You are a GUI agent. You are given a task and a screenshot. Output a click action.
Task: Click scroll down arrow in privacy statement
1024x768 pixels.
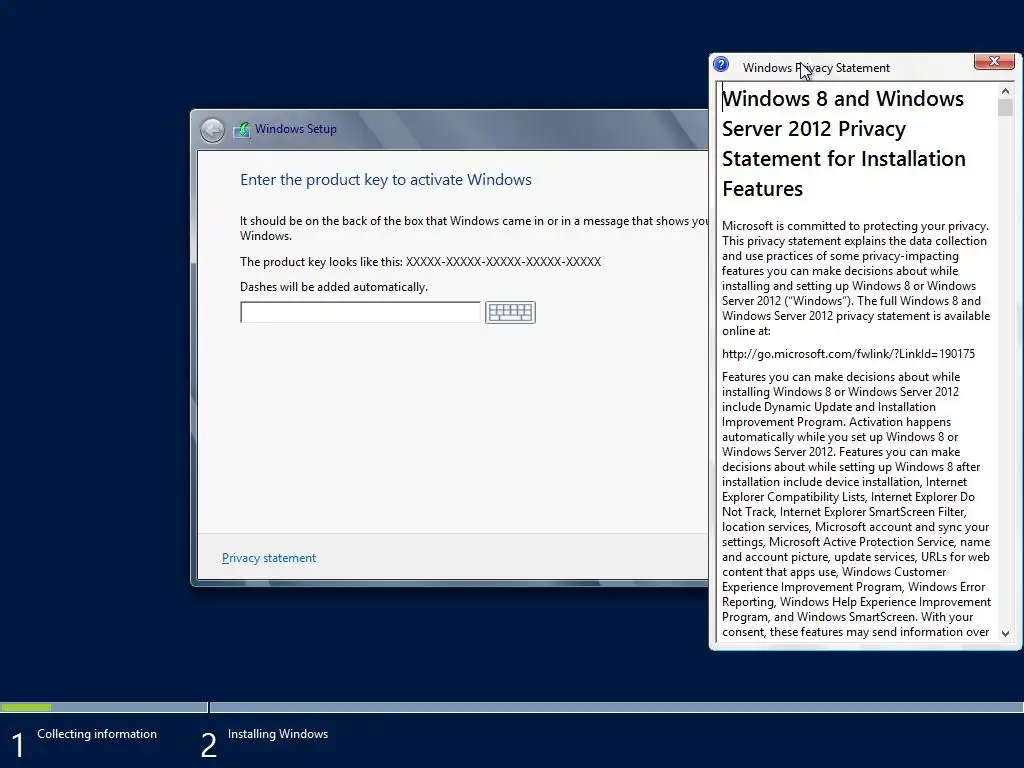[x=1005, y=633]
